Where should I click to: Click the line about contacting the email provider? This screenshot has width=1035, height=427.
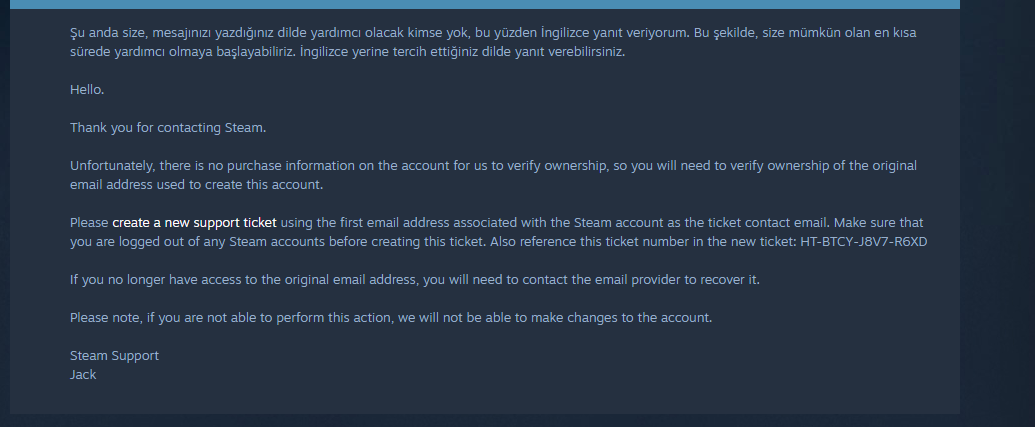pyautogui.click(x=415, y=279)
